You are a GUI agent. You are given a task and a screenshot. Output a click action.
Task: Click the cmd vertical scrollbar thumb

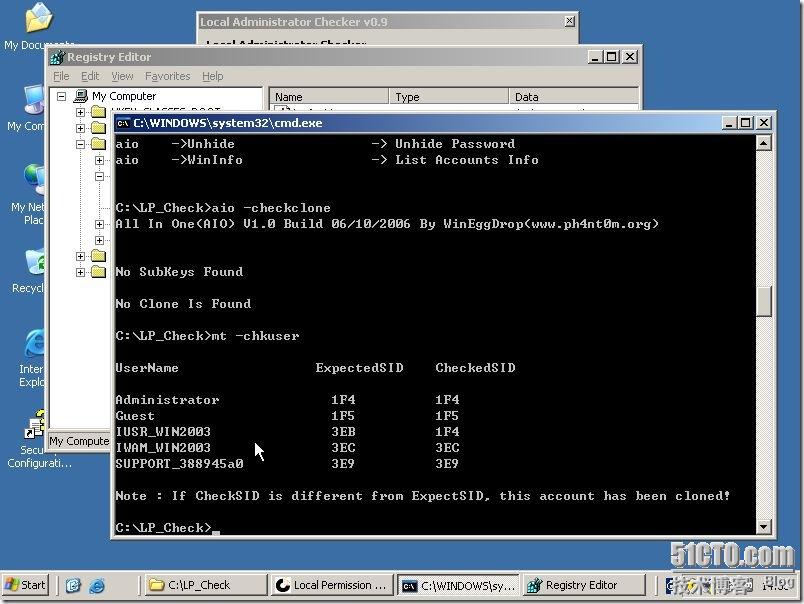pyautogui.click(x=763, y=301)
